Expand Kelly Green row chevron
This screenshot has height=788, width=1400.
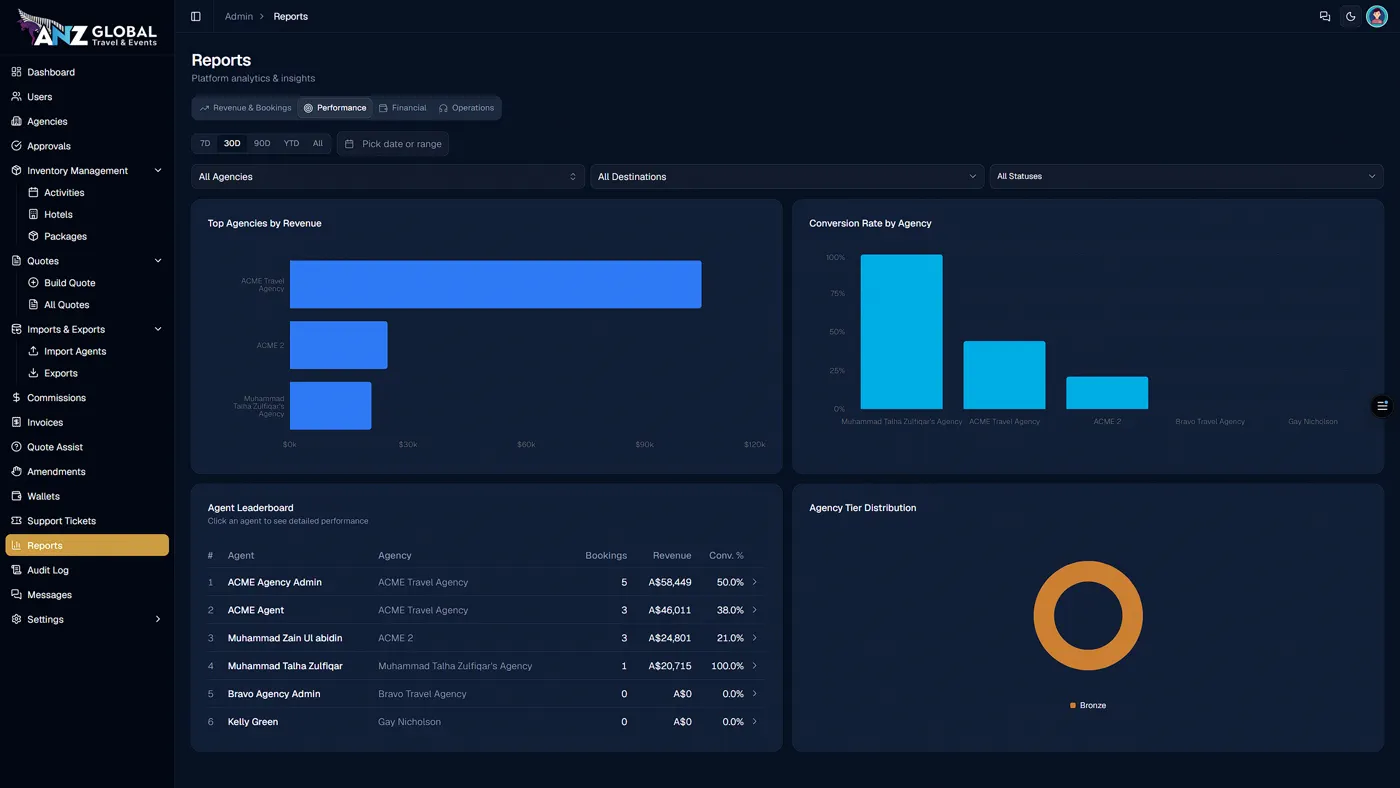[755, 721]
